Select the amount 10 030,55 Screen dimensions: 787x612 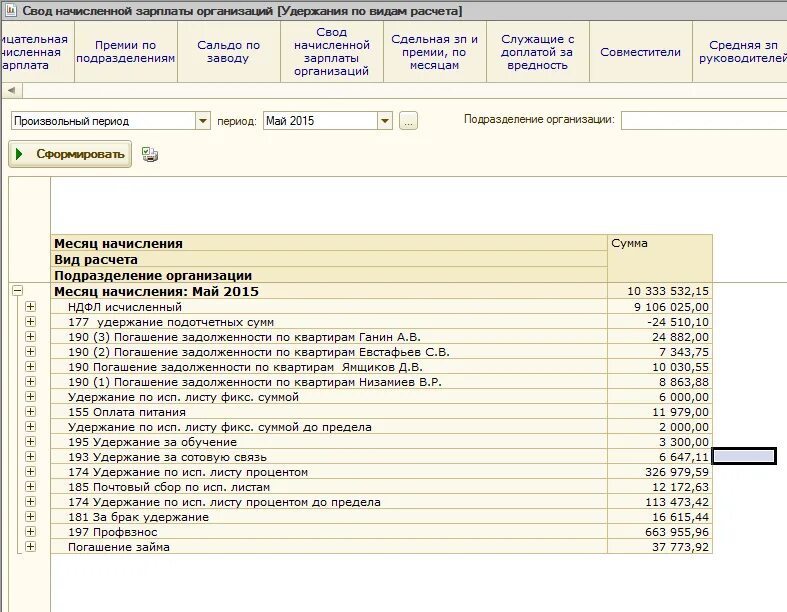[x=660, y=367]
